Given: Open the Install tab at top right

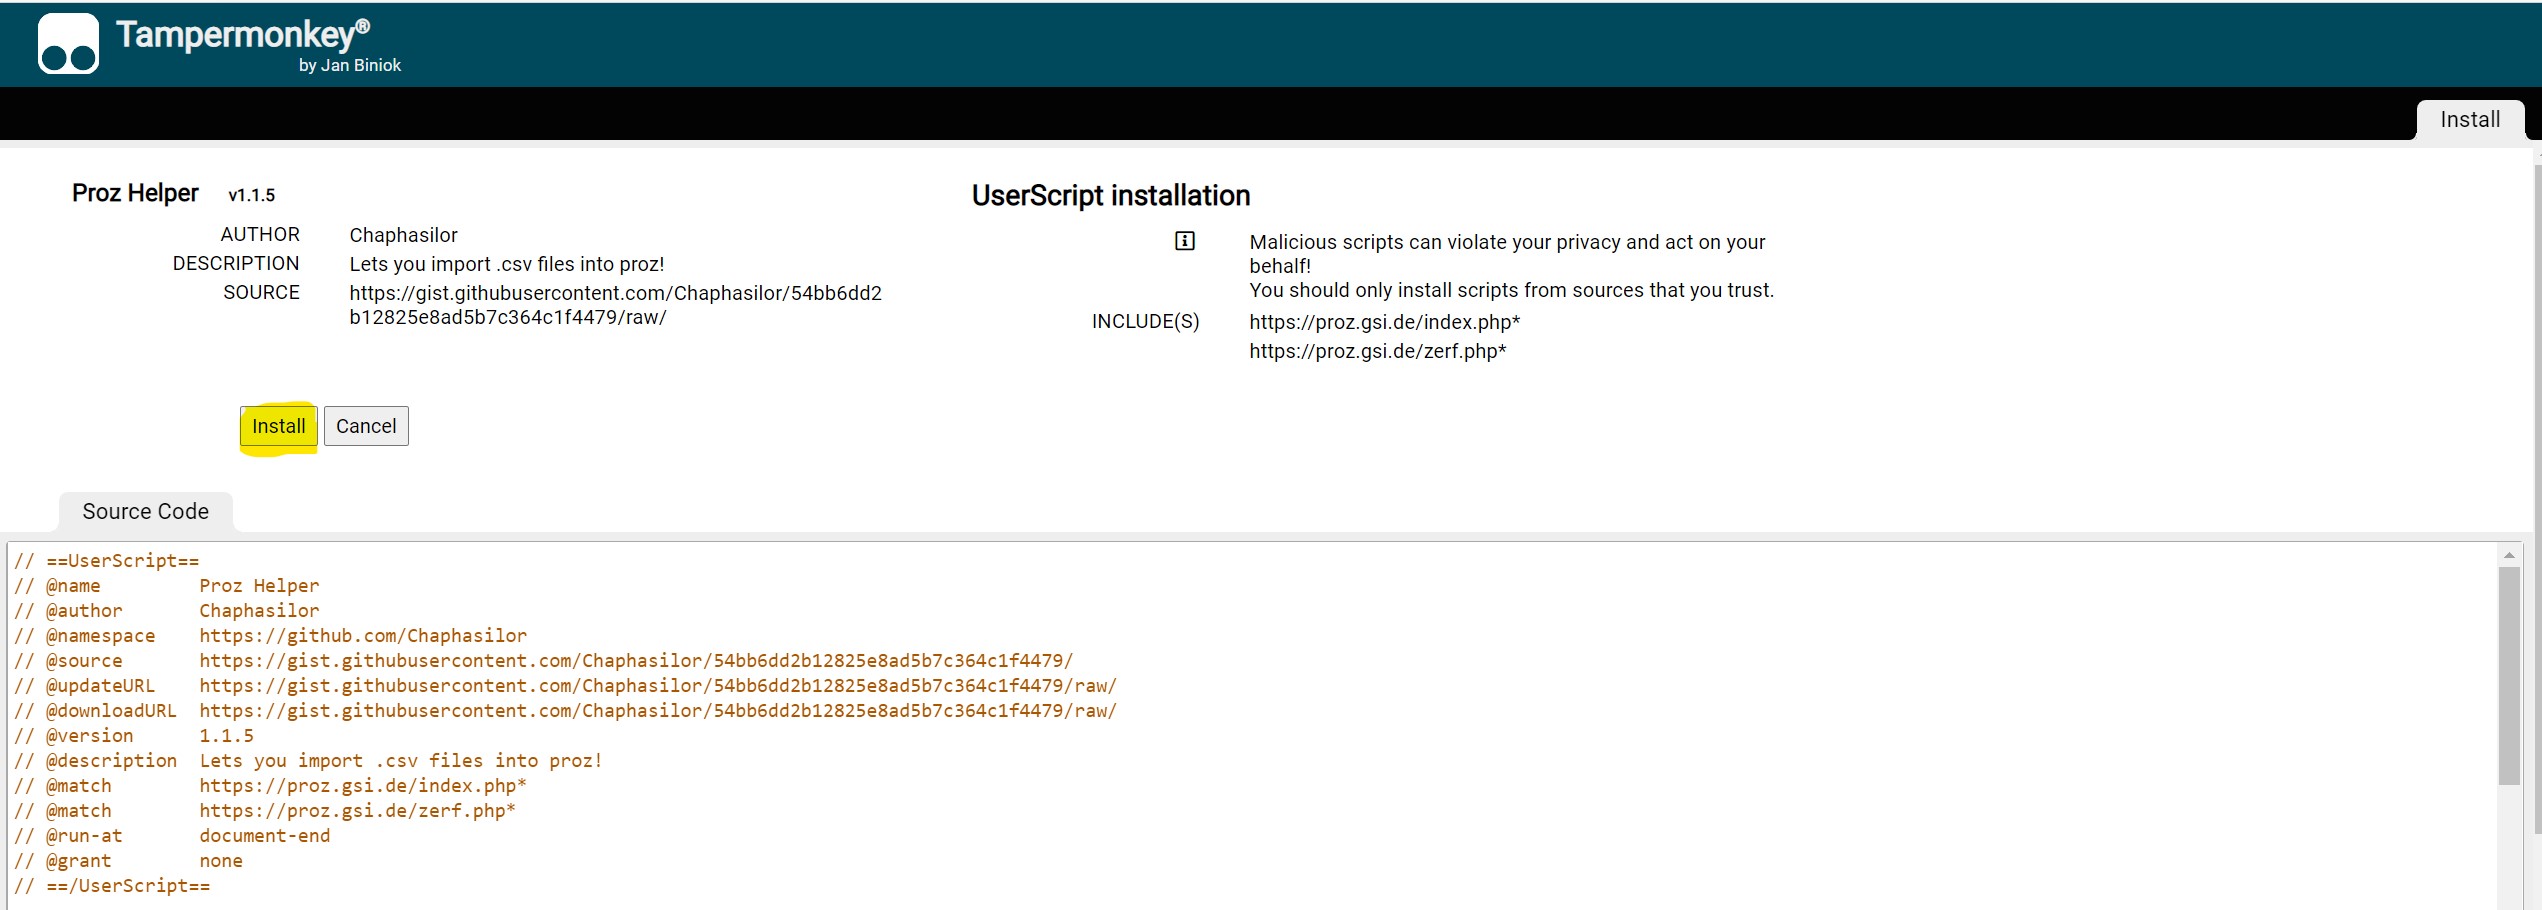Looking at the screenshot, I should 2469,120.
